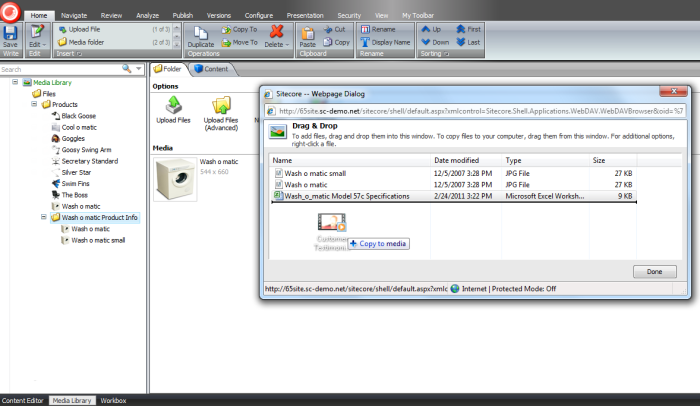The image size is (700, 406).
Task: Open the My Toolbar ribbon tab
Action: tap(418, 16)
